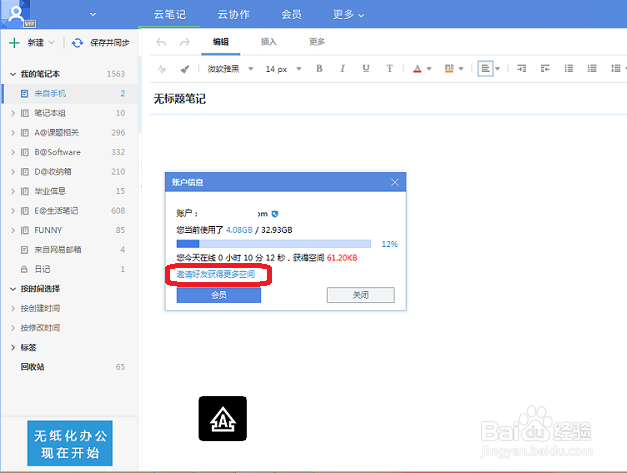Expand 按修改时间 item
627x473 pixels.
point(13,328)
